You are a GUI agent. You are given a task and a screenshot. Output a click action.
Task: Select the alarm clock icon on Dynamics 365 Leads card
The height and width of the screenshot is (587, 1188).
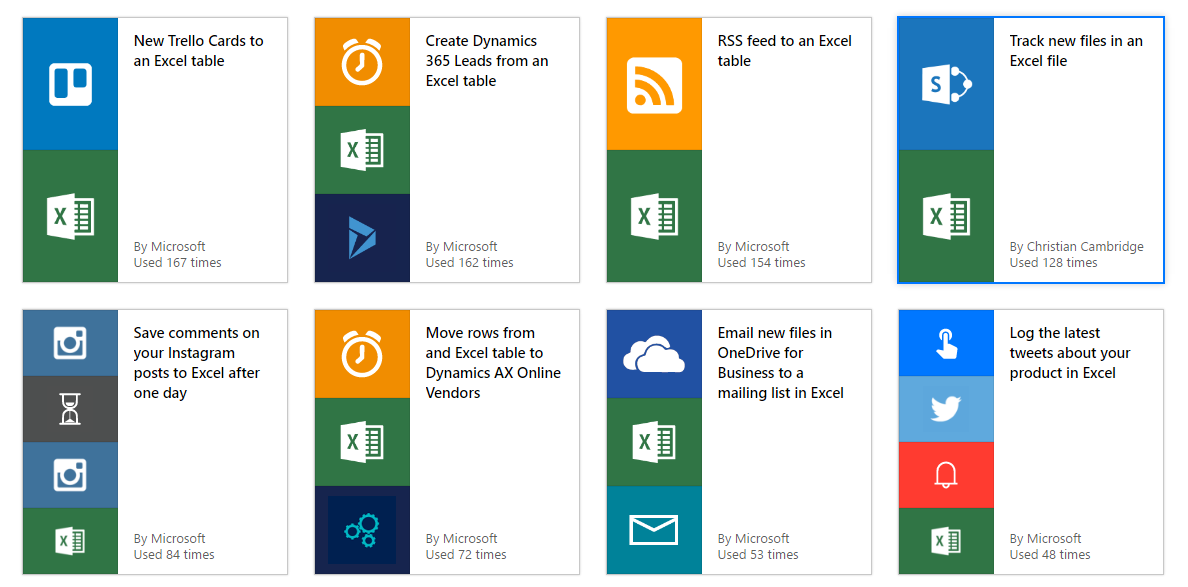(x=362, y=62)
